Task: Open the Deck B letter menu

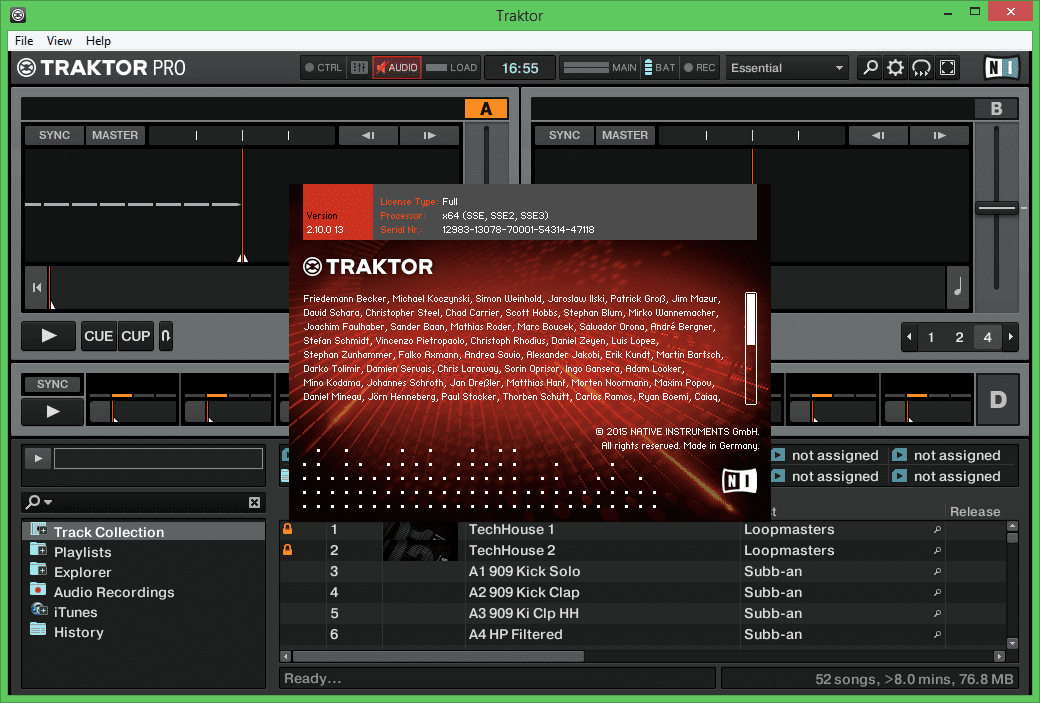Action: pos(996,109)
